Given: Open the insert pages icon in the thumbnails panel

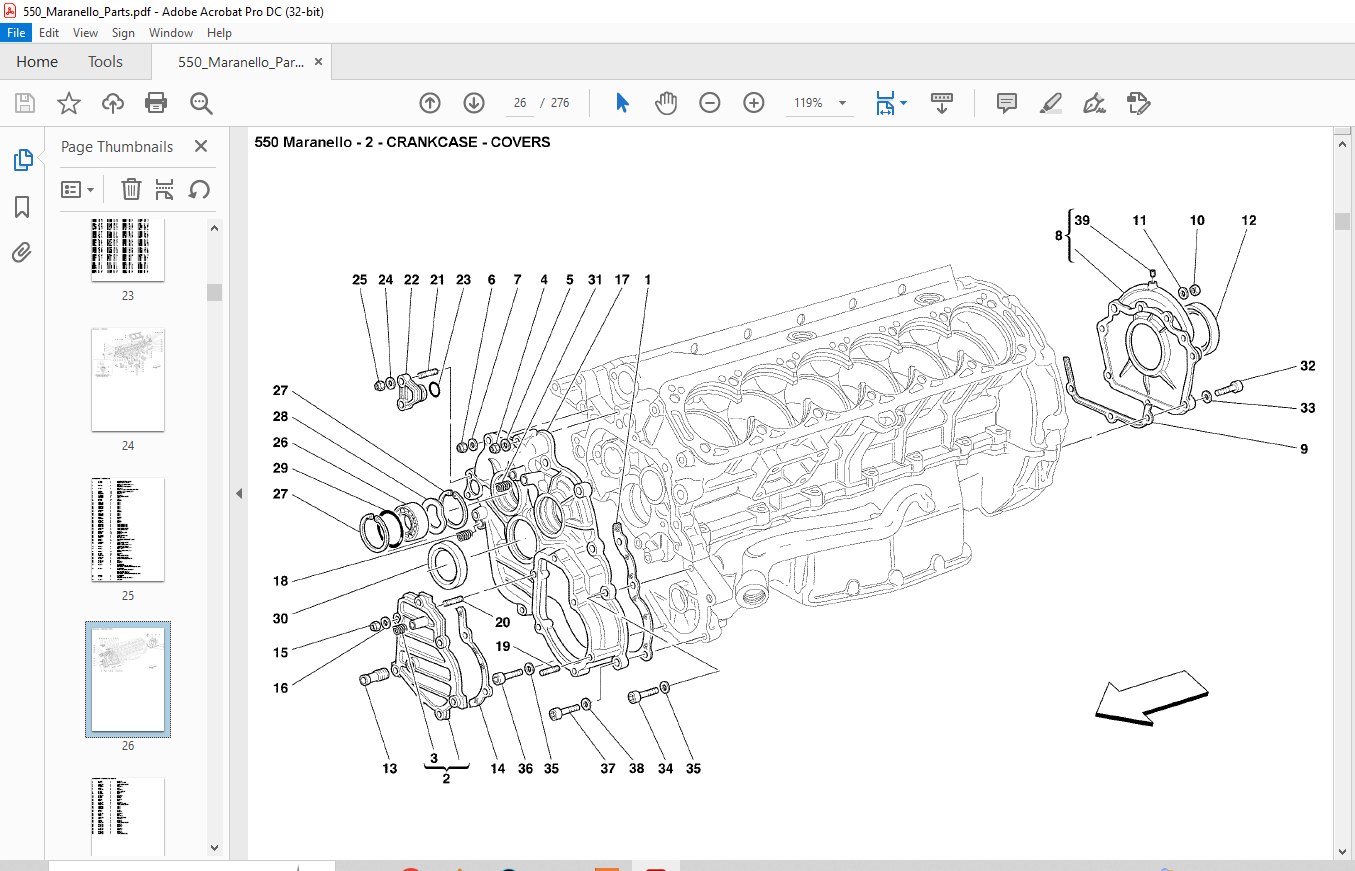Looking at the screenshot, I should point(165,189).
